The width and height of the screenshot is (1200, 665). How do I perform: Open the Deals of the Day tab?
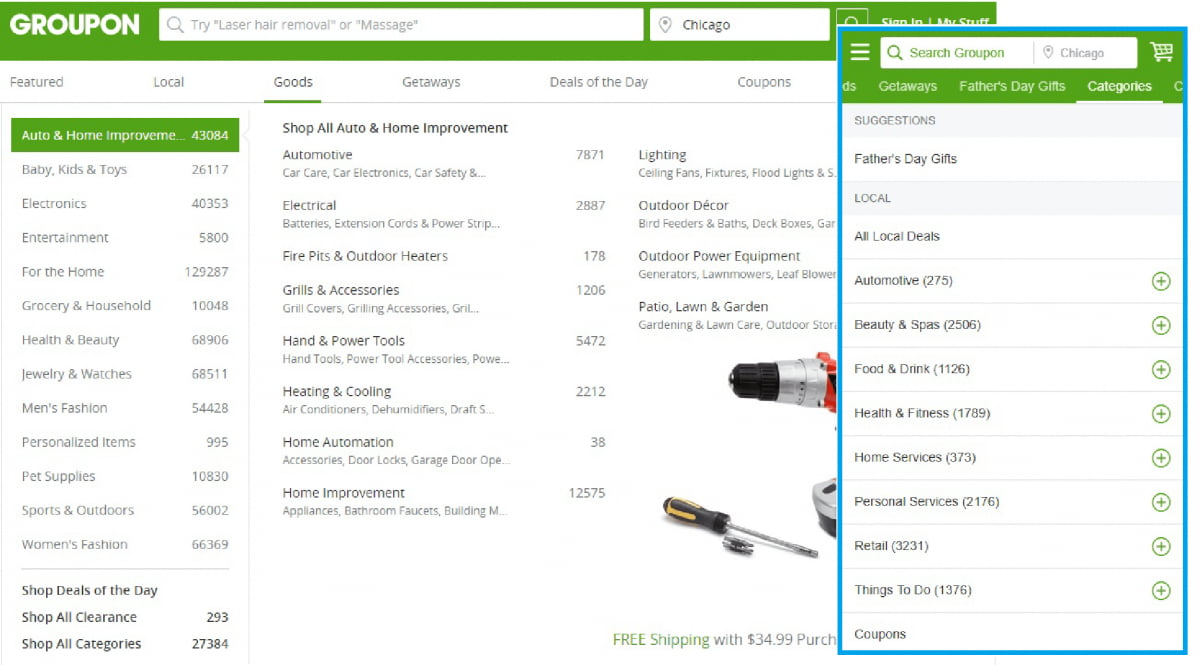[598, 82]
